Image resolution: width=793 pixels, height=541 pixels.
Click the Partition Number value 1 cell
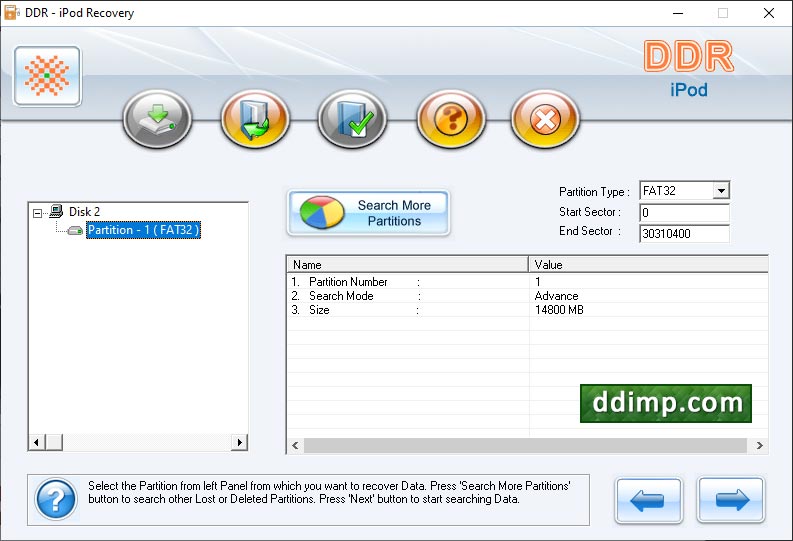(x=538, y=282)
